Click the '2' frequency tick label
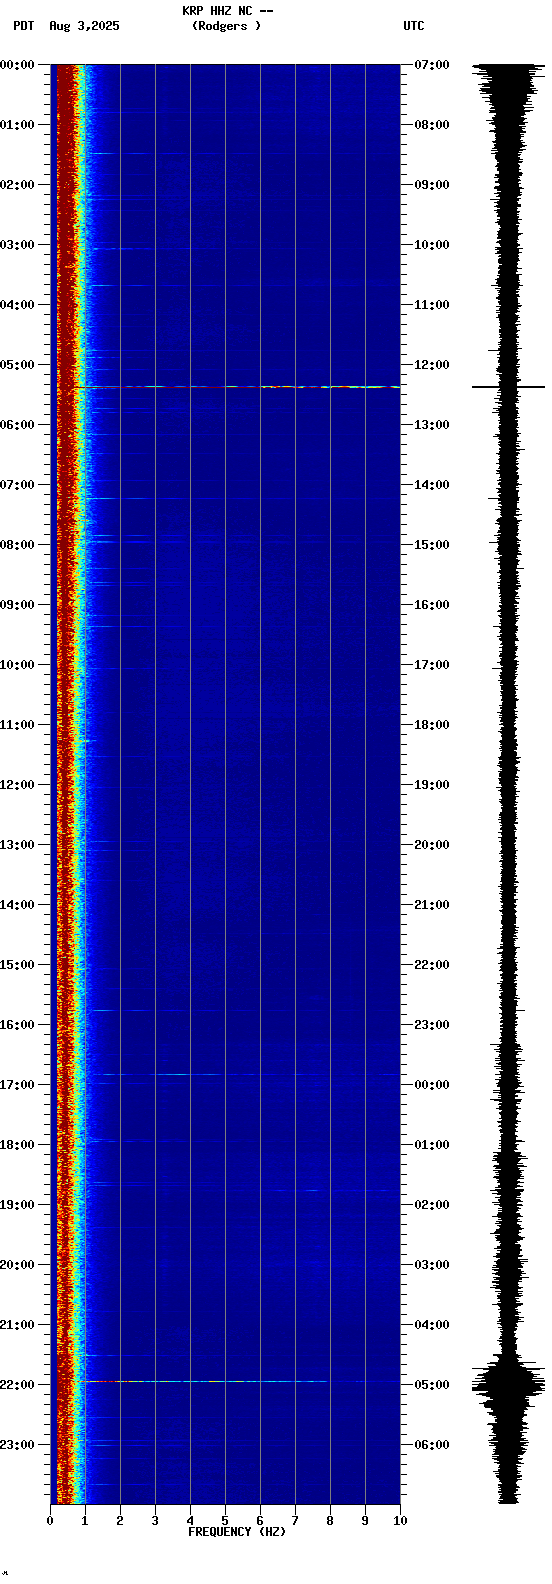Image resolution: width=552 pixels, height=1584 pixels. click(x=120, y=1521)
